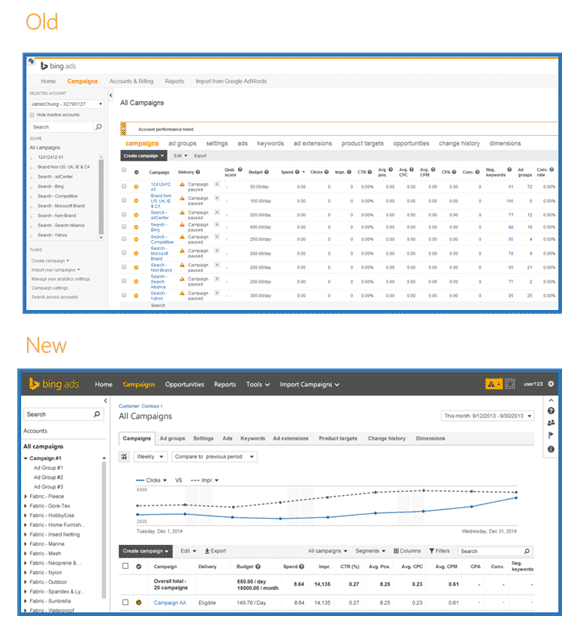Click the info icon in New right rail
Viewport: 578px width, 626px height.
(551, 449)
